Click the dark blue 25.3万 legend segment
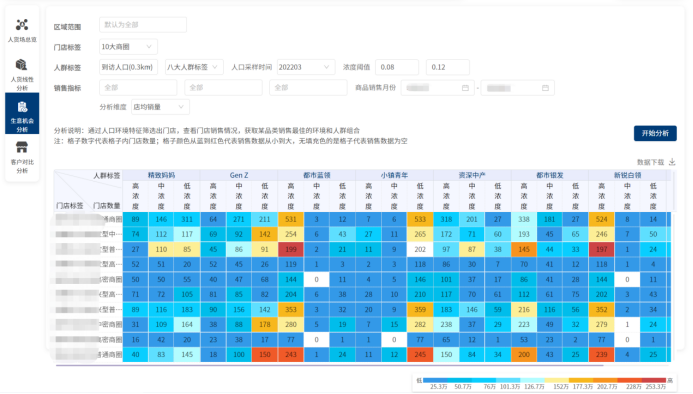Viewport: 693px width, 394px height. click(x=435, y=380)
